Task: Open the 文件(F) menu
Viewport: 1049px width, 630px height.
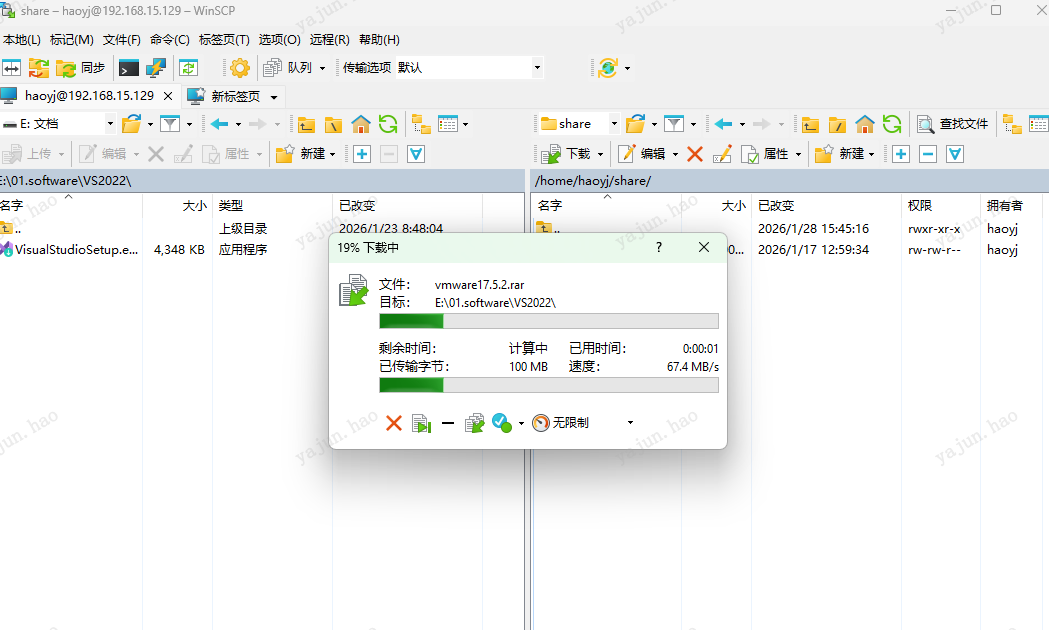Action: [x=121, y=39]
